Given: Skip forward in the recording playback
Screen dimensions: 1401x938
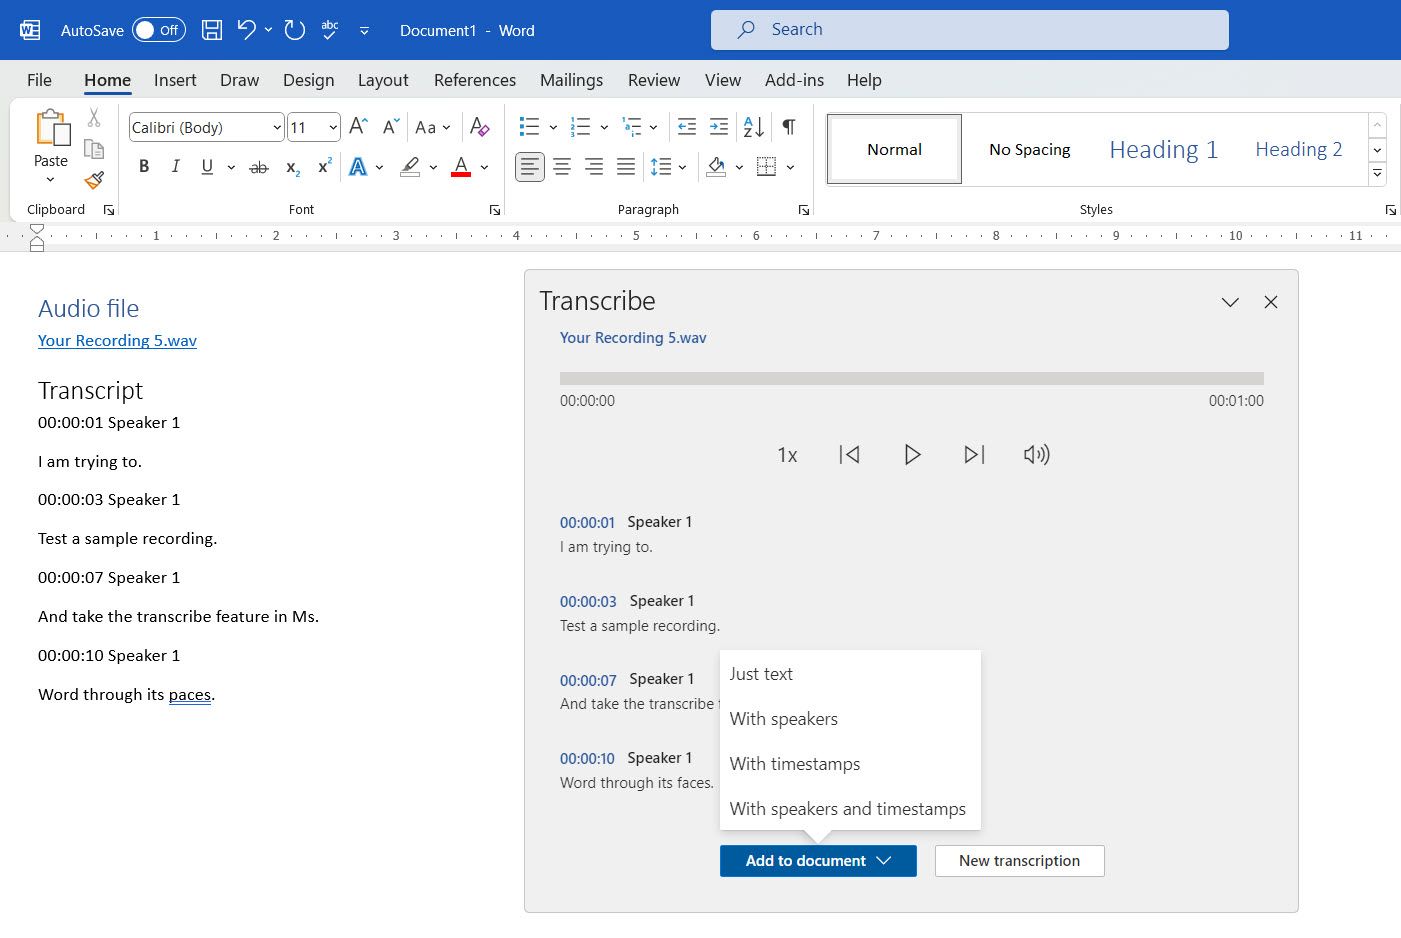Looking at the screenshot, I should point(974,454).
